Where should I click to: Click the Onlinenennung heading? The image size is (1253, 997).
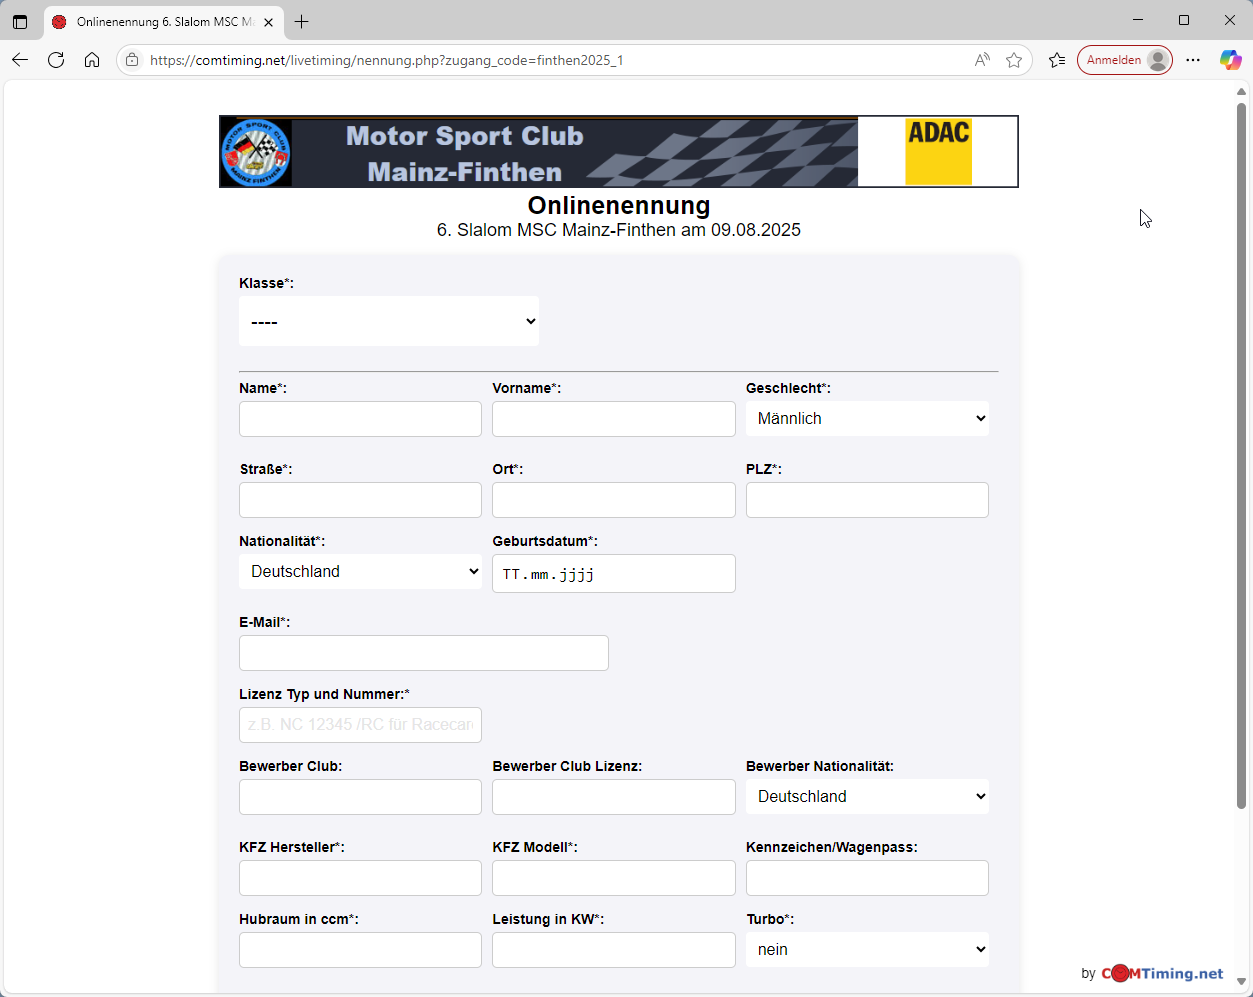(x=619, y=205)
